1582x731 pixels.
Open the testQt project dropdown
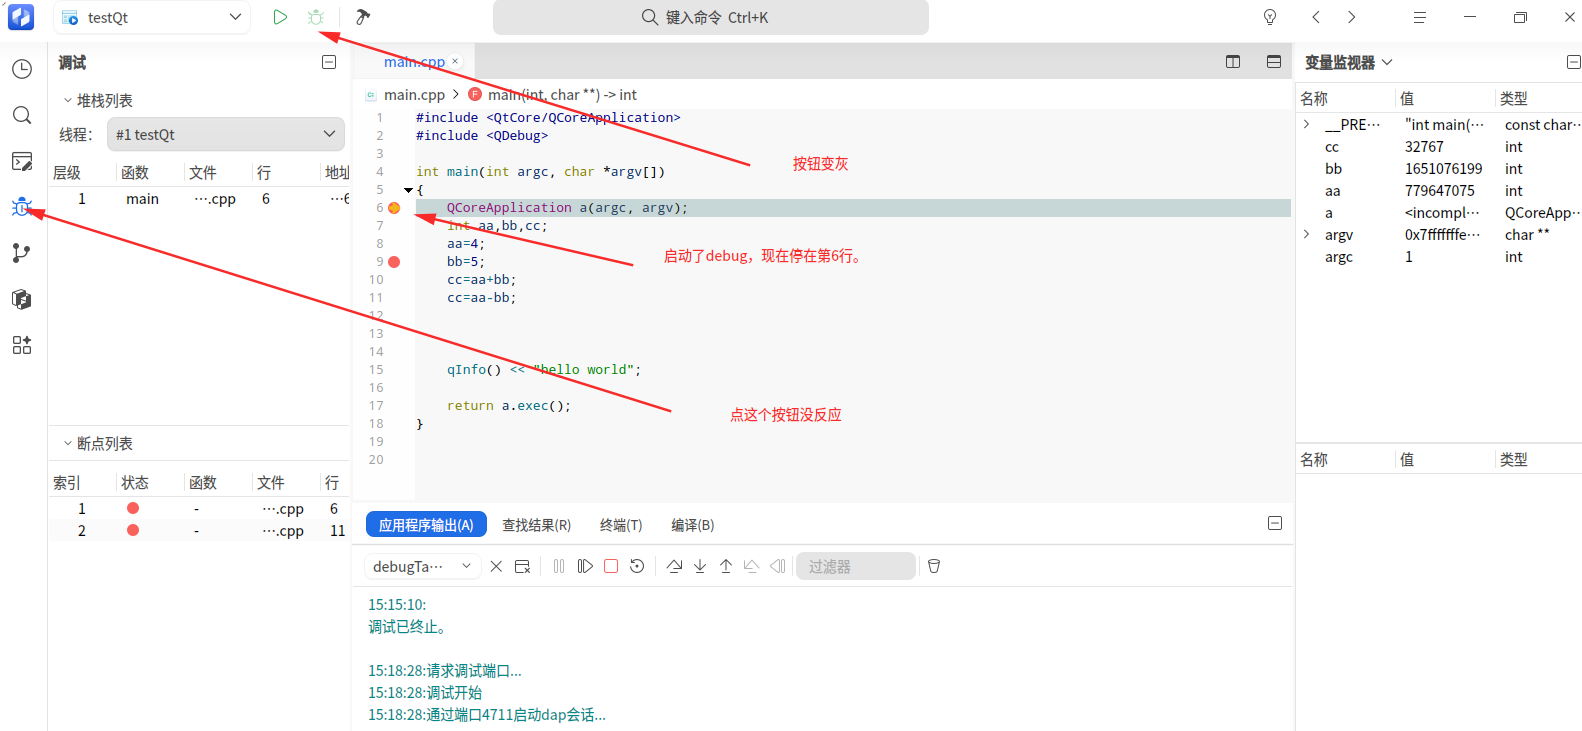[152, 17]
